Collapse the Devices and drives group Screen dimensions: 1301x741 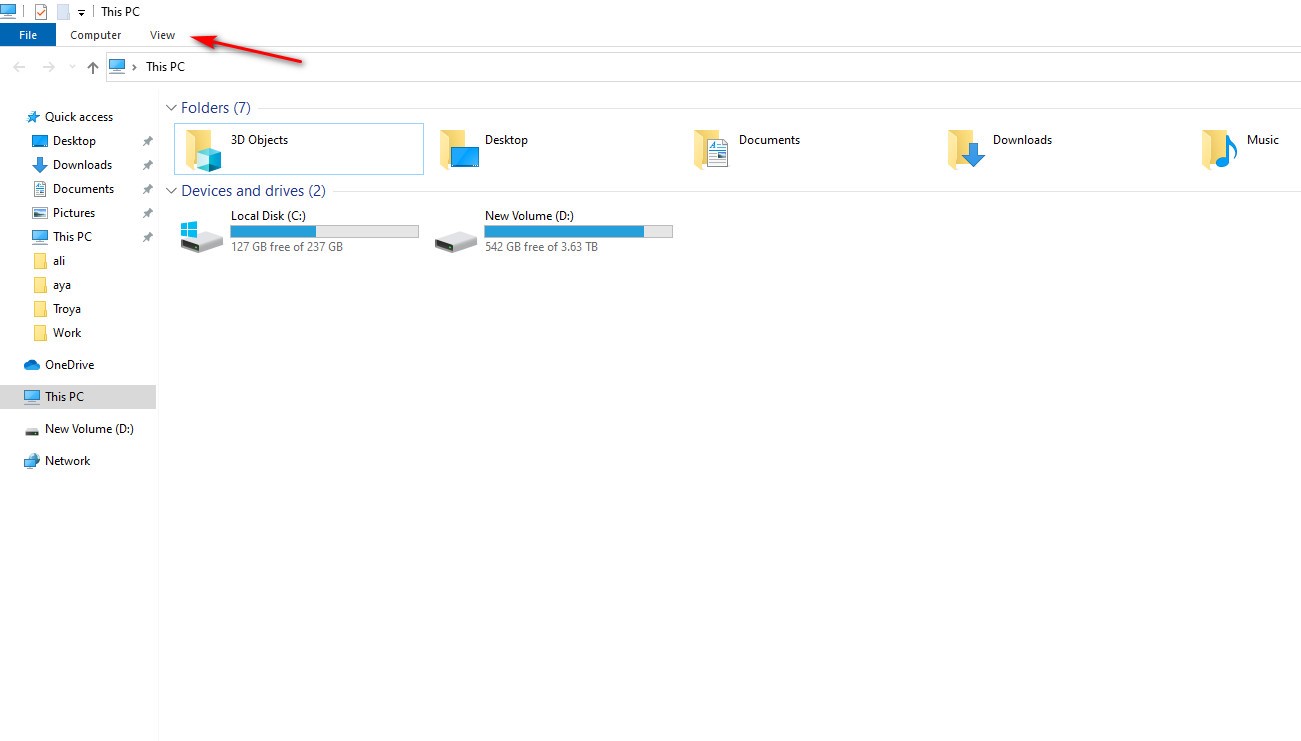point(171,191)
